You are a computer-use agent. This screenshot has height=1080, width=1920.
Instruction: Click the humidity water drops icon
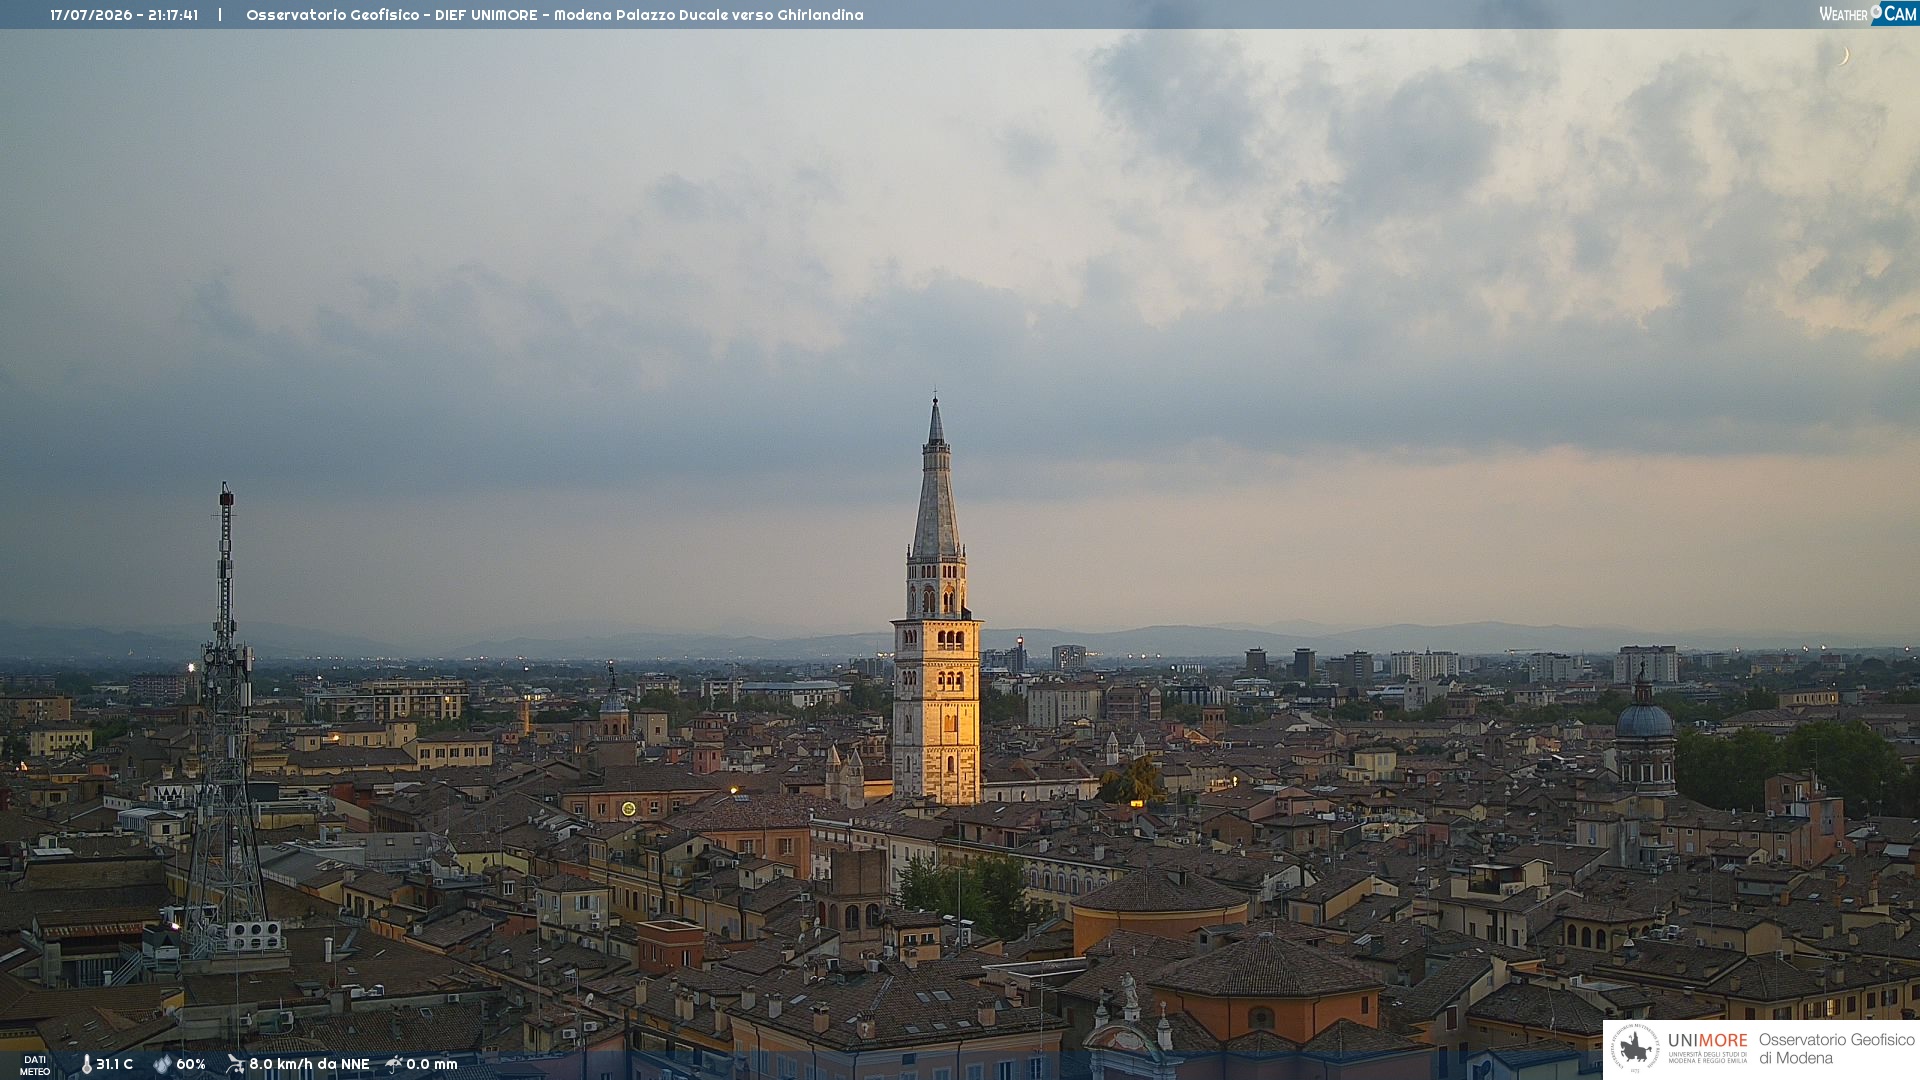(162, 1064)
